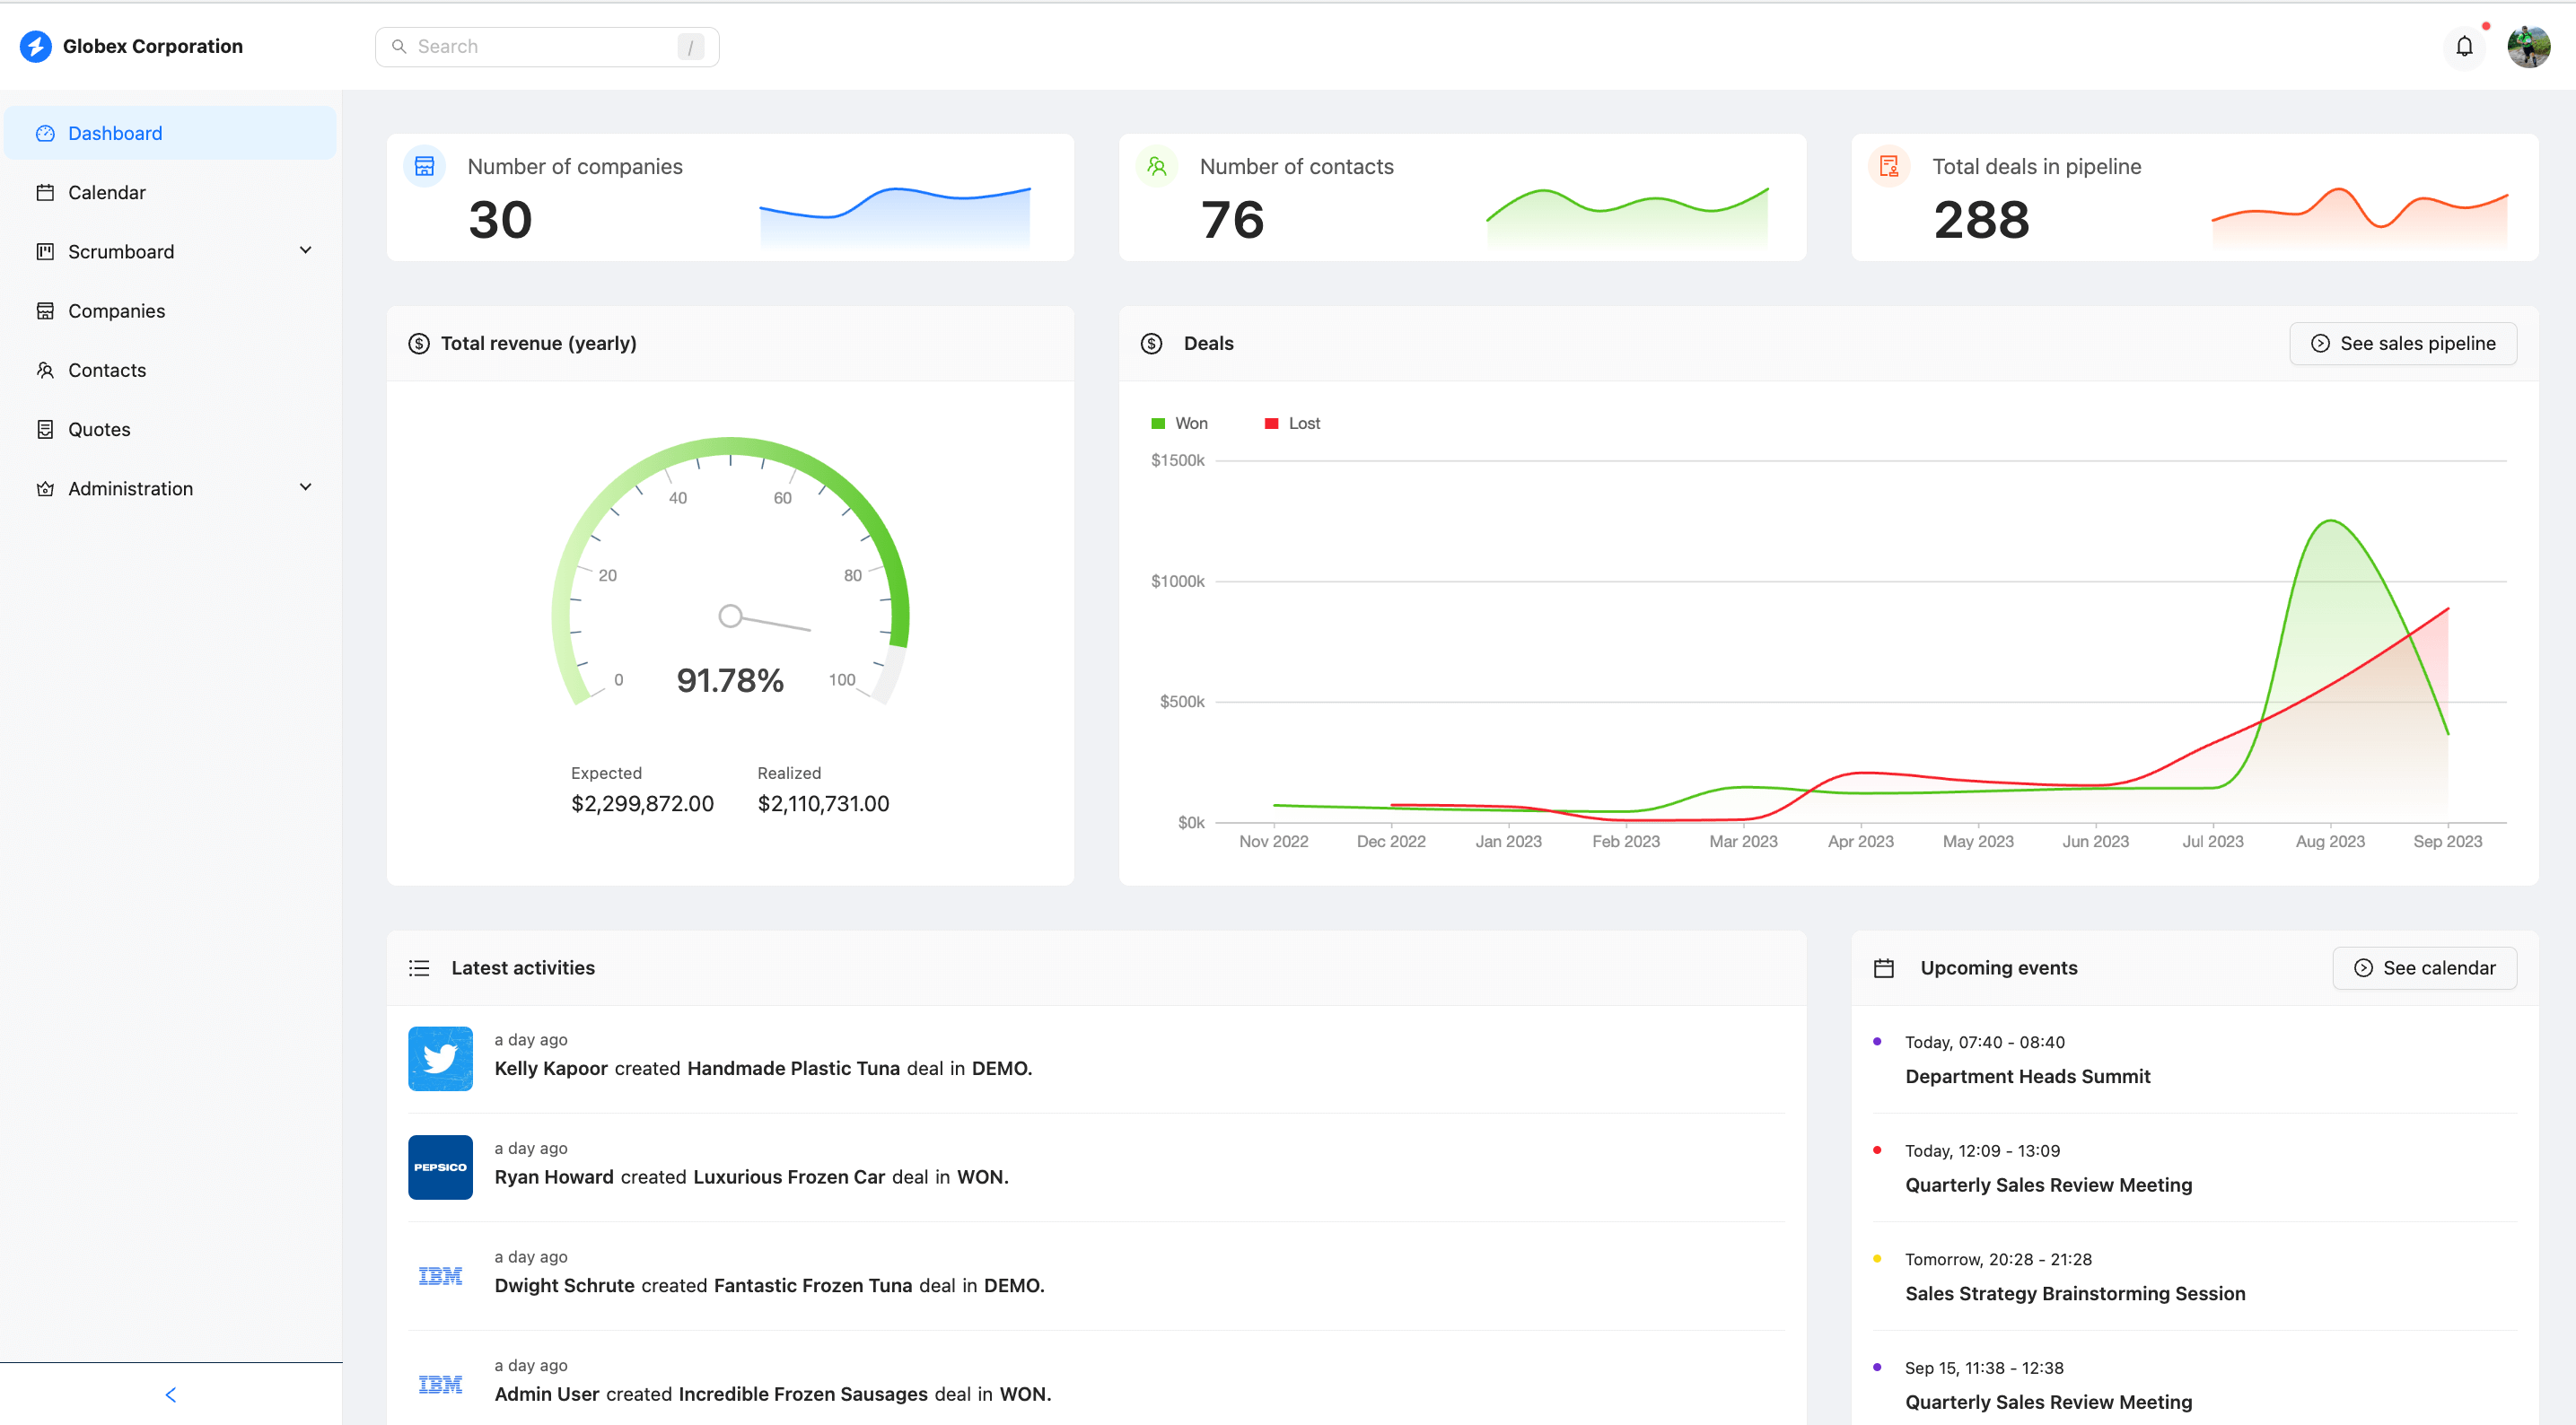Viewport: 2576px width, 1425px height.
Task: Click the deals pipeline icon on stat card
Action: click(x=1889, y=166)
